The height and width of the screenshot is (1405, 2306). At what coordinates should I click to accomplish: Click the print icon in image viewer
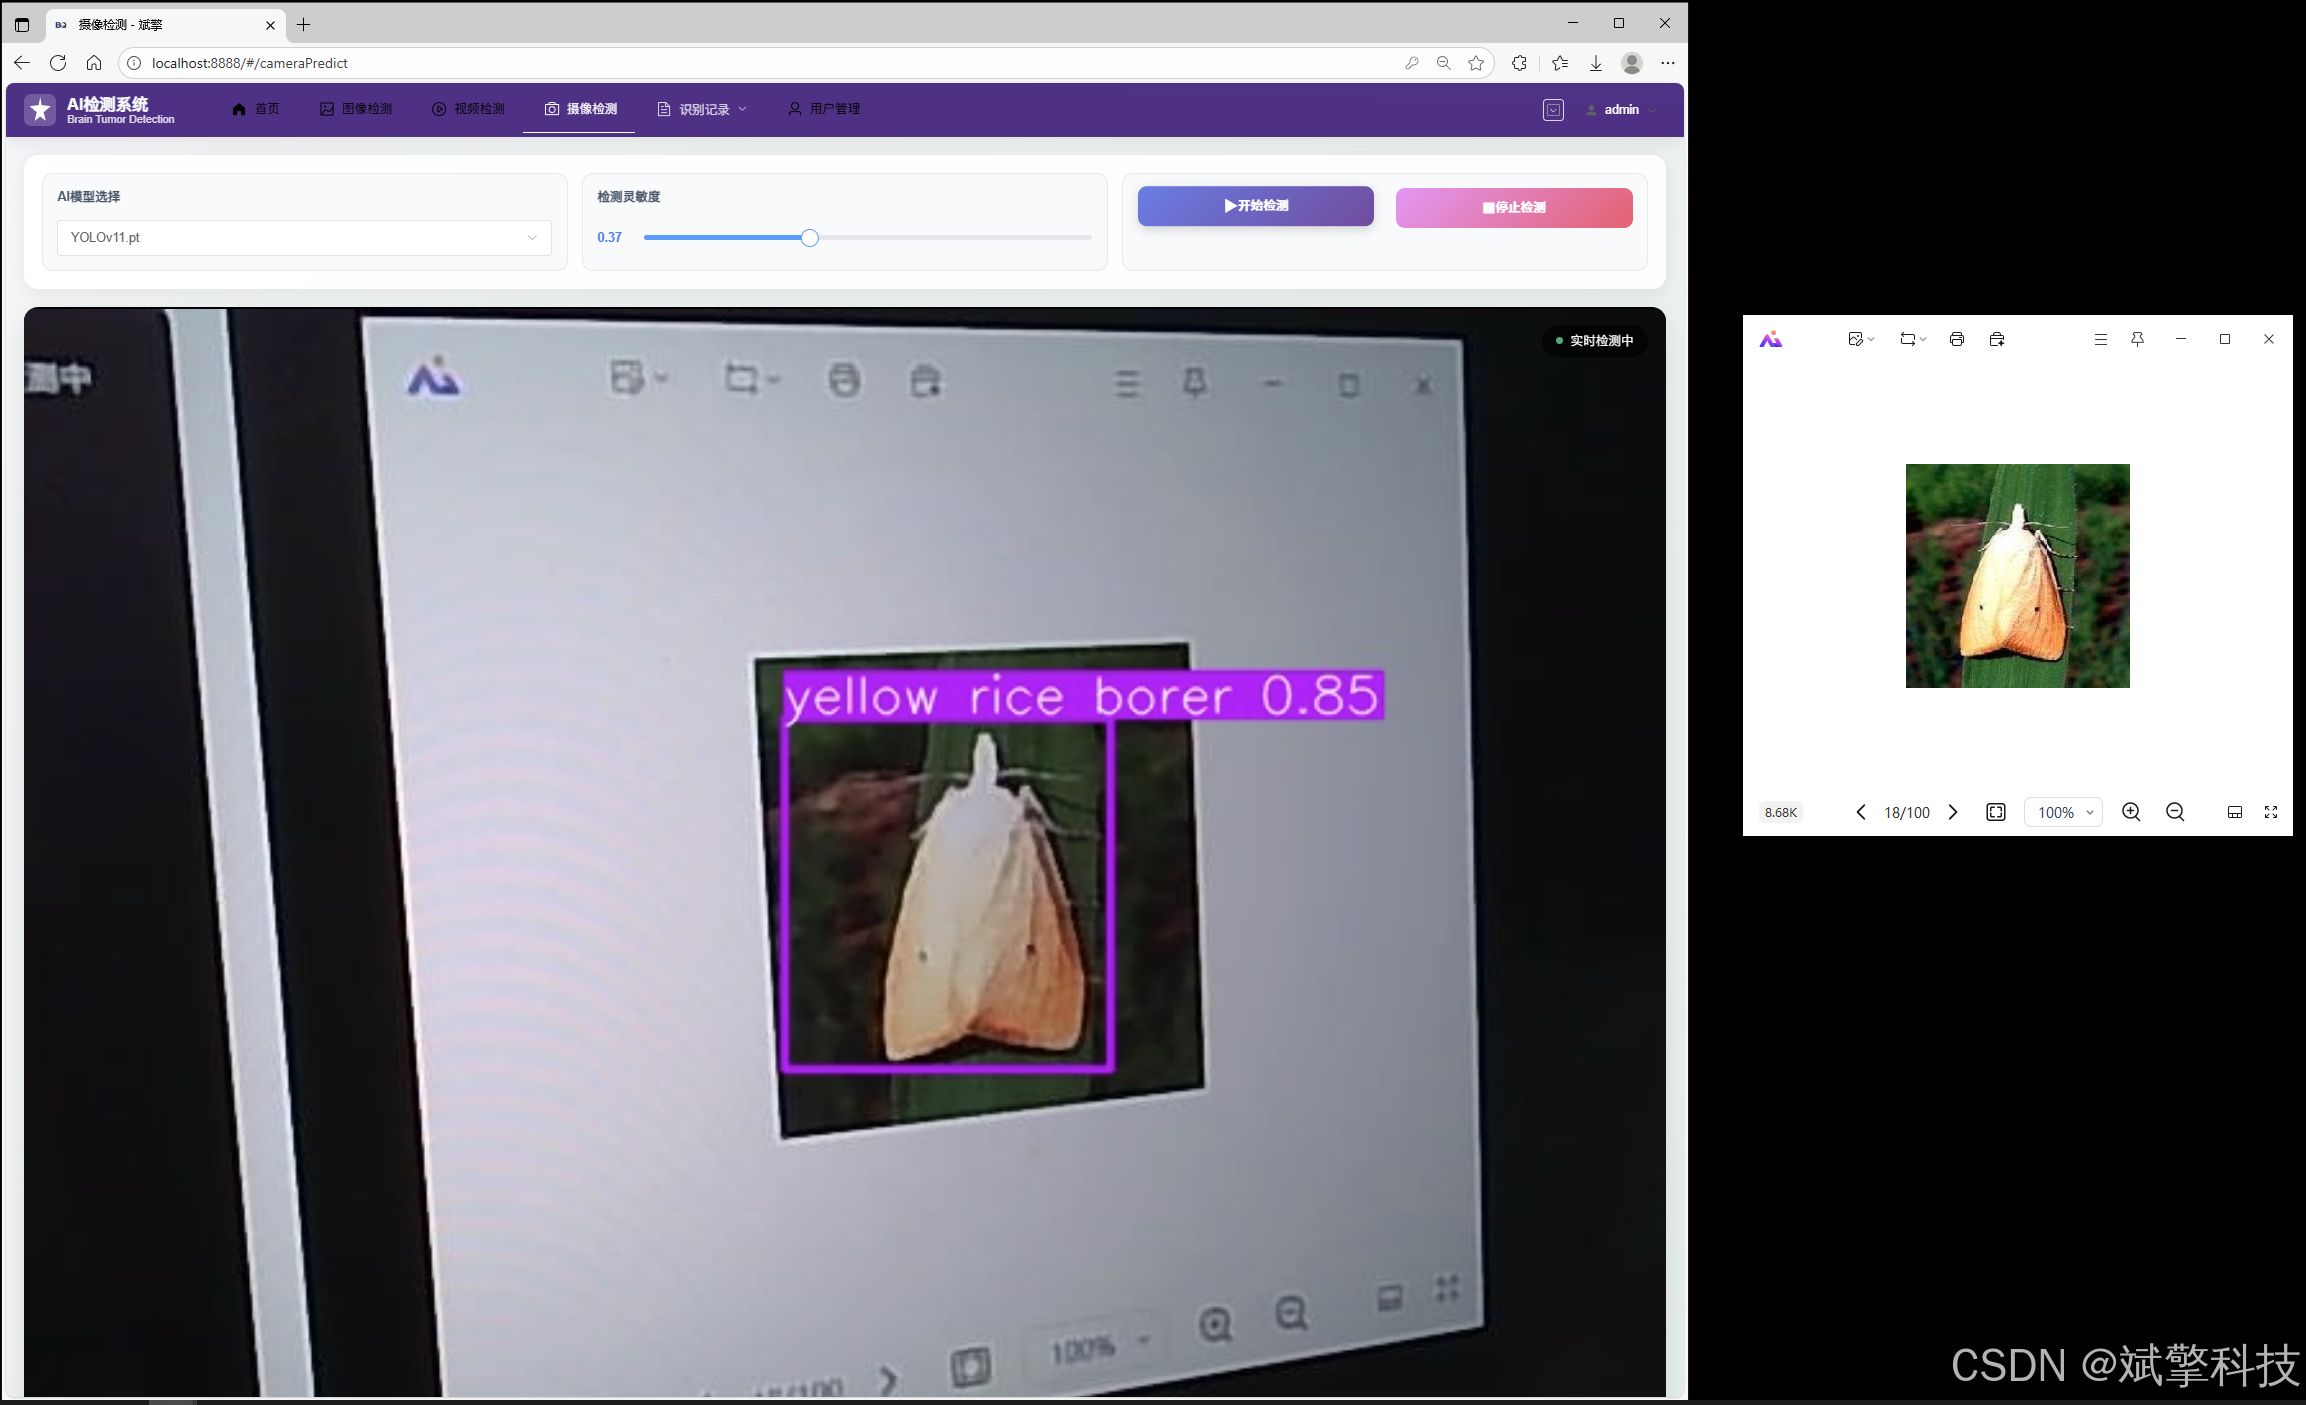click(x=1956, y=340)
